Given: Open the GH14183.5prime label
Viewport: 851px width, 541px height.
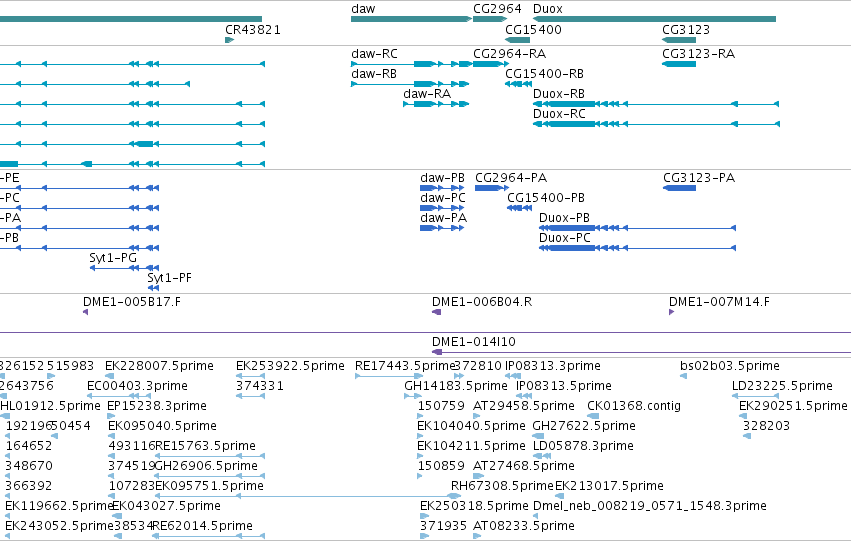Looking at the screenshot, I should (456, 386).
